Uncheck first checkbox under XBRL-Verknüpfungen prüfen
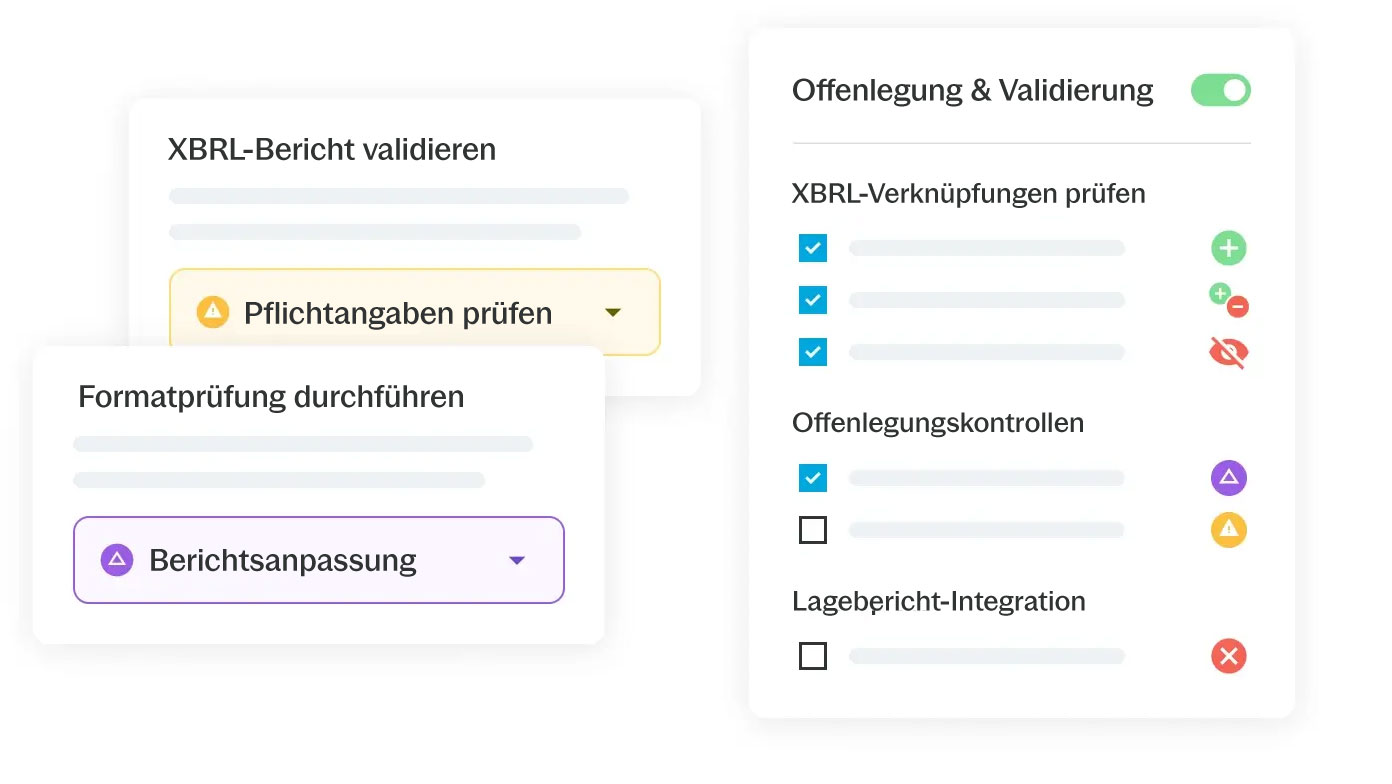The height and width of the screenshot is (784, 1392). tap(813, 248)
